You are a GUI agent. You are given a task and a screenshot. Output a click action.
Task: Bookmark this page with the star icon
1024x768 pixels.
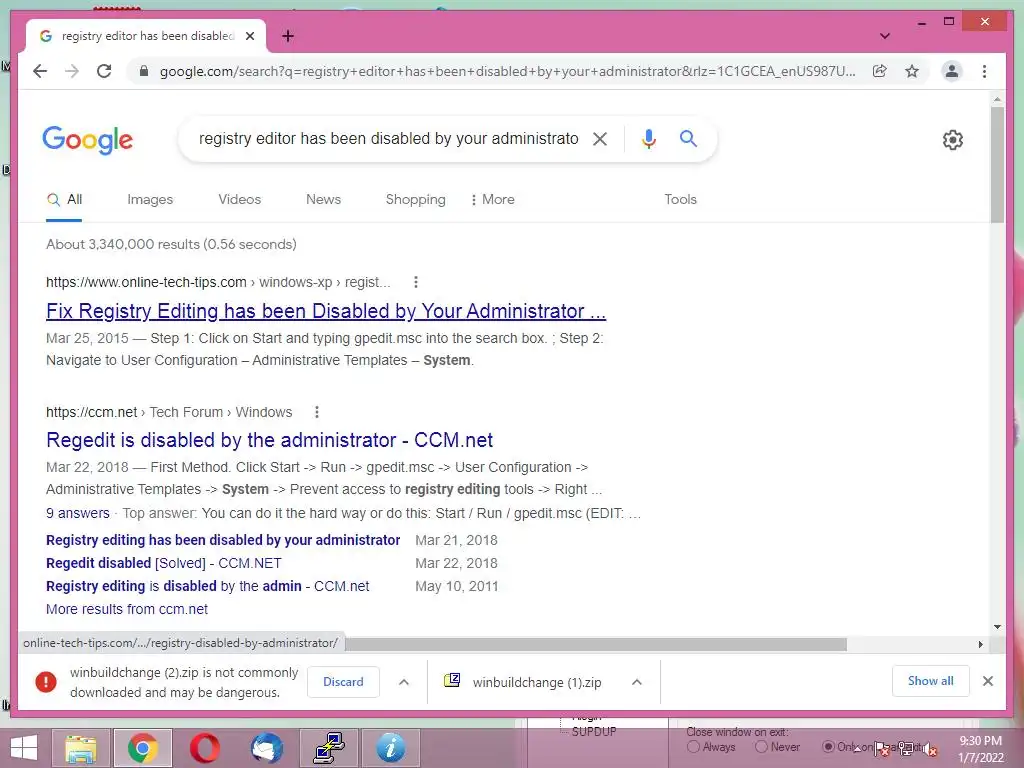(x=912, y=71)
